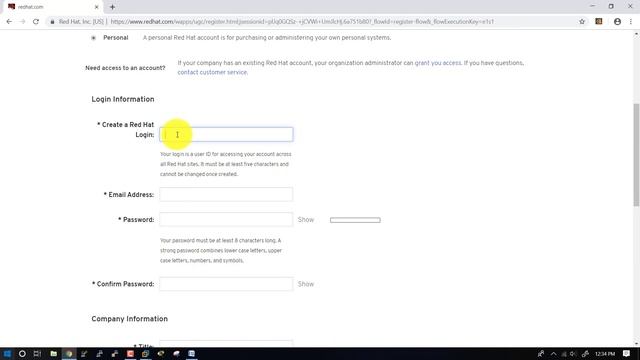The height and width of the screenshot is (360, 640).
Task: Click the Confirm Password input field
Action: [x=226, y=284]
